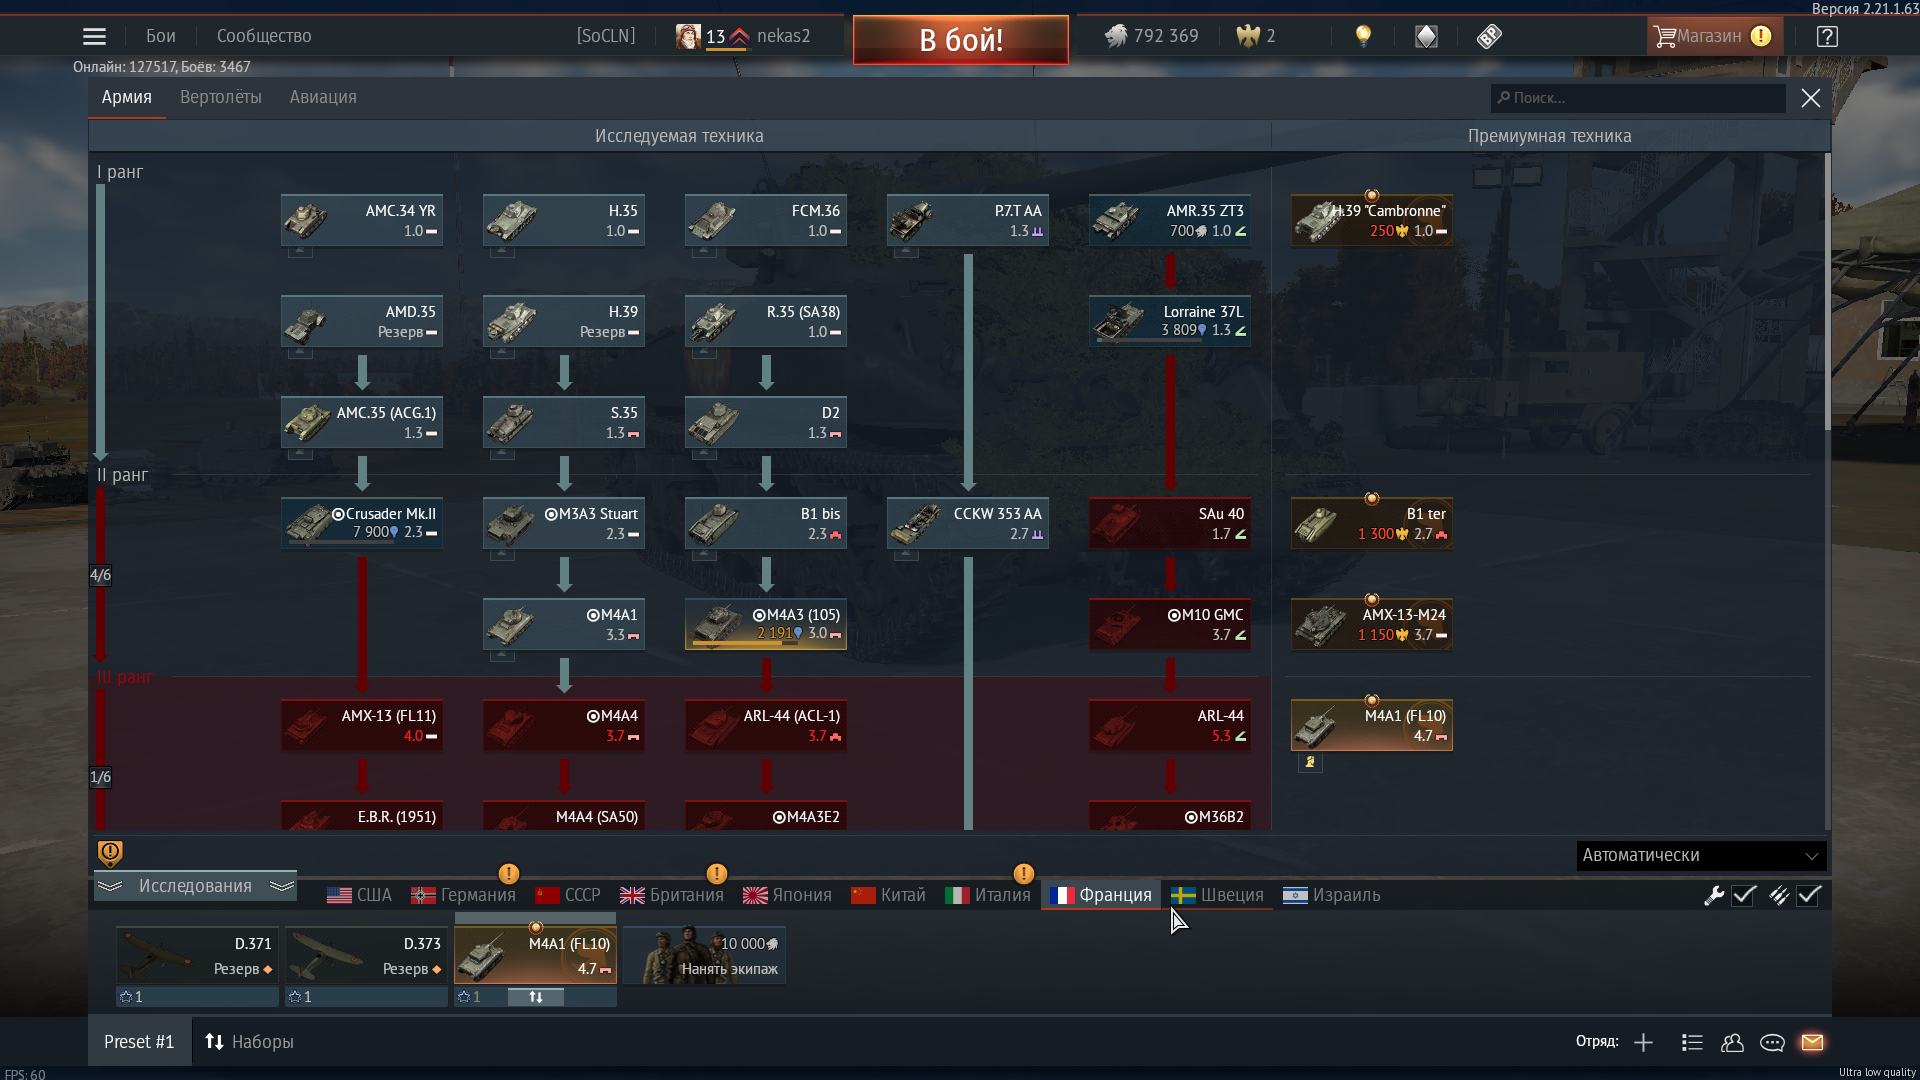Select the CCKW 353 AA card
Image resolution: width=1920 pixels, height=1080 pixels.
click(x=968, y=523)
